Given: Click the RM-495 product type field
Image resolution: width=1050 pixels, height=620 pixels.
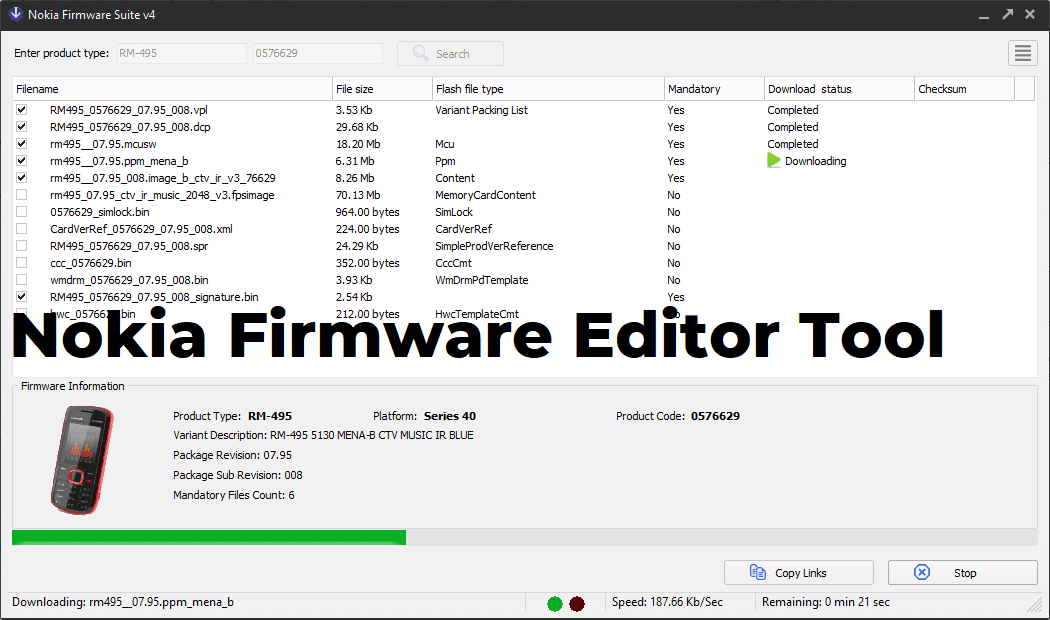Looking at the screenshot, I should coord(181,53).
